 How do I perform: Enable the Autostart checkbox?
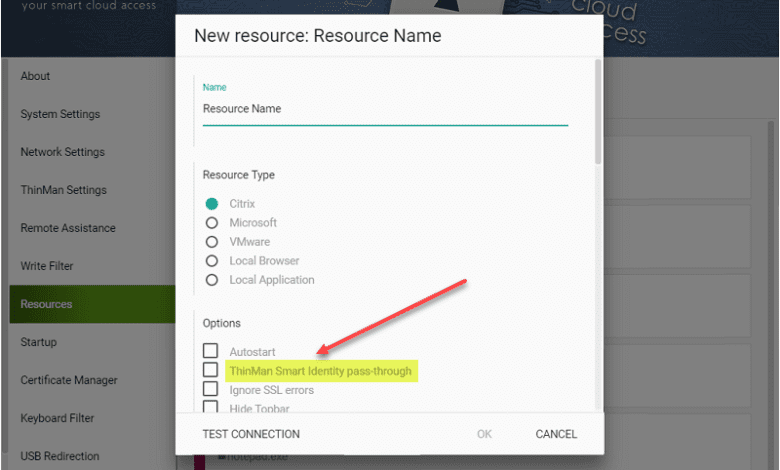pos(210,351)
